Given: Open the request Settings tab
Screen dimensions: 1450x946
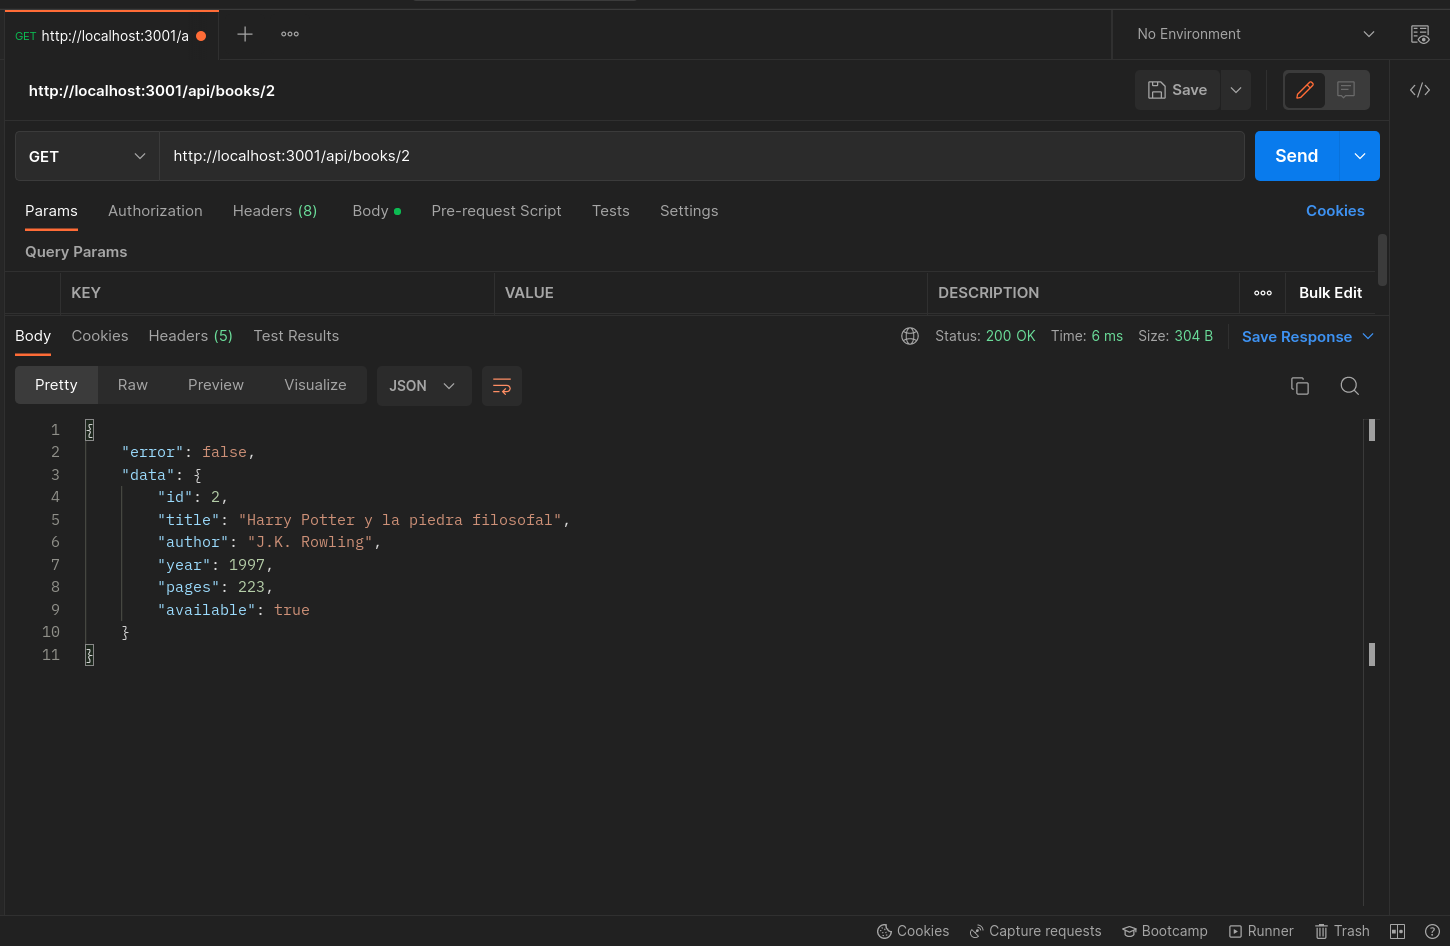Looking at the screenshot, I should [689, 211].
